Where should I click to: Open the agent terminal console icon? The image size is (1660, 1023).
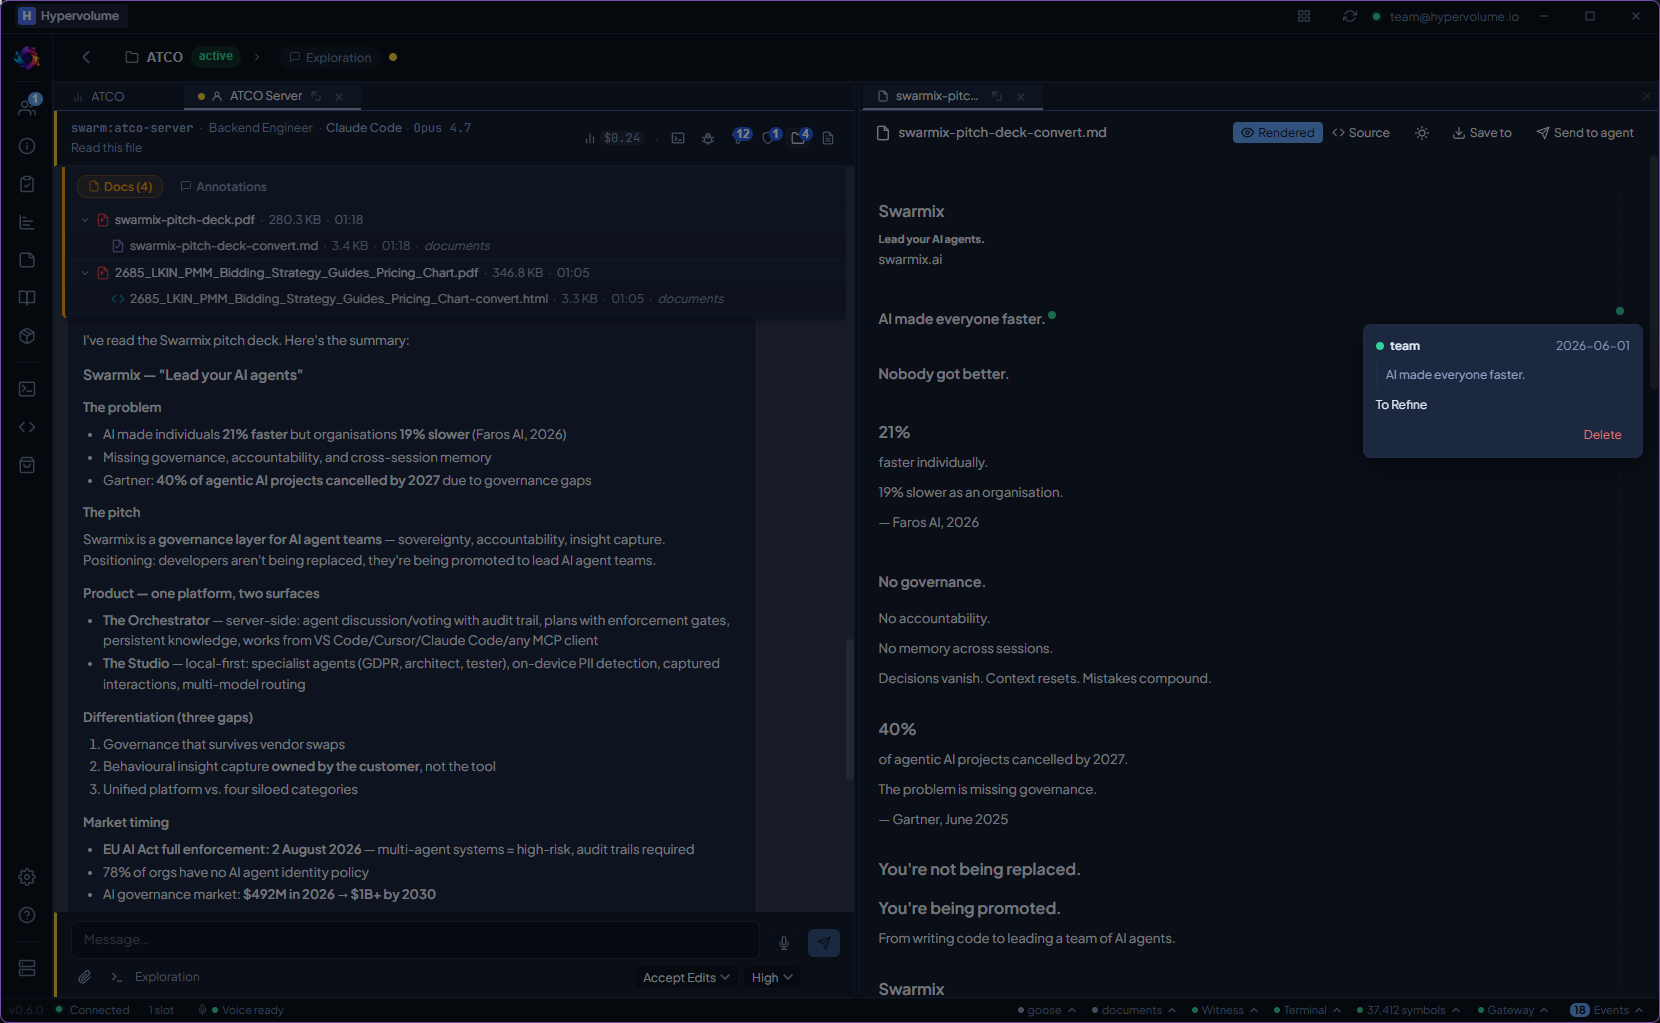pos(678,138)
